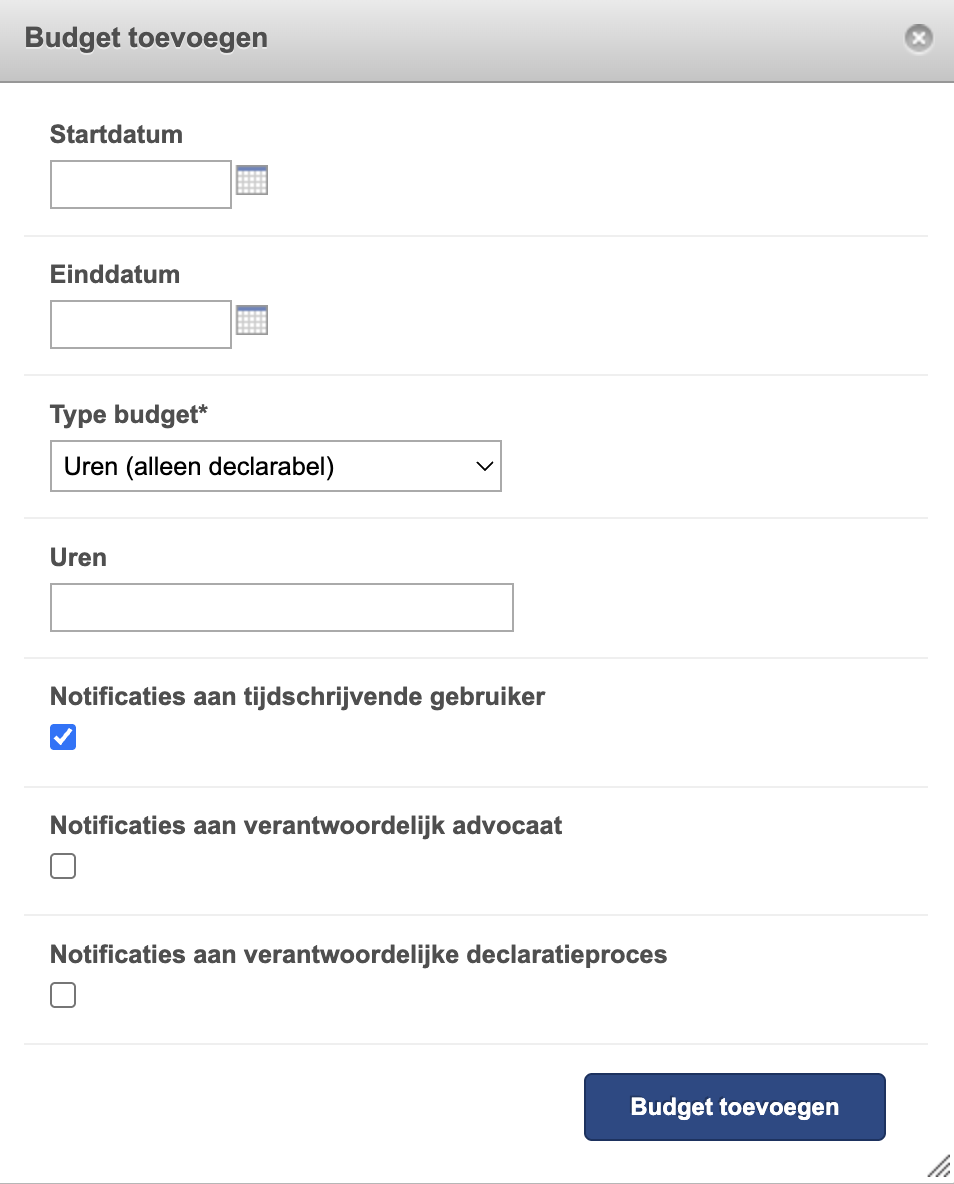Click into the Einddatum date field
The width and height of the screenshot is (954, 1184).
(140, 325)
